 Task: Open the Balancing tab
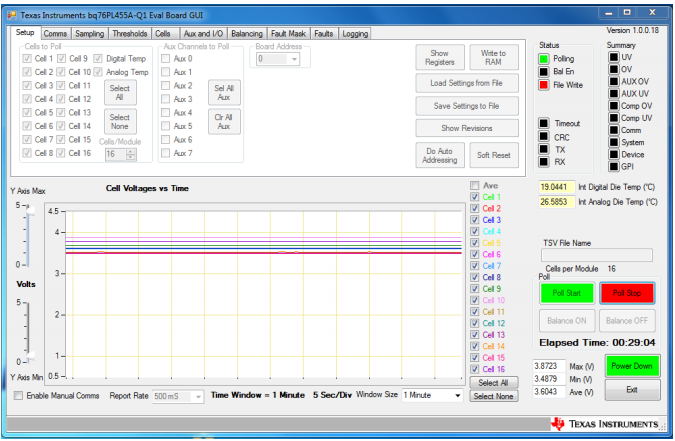[x=247, y=34]
